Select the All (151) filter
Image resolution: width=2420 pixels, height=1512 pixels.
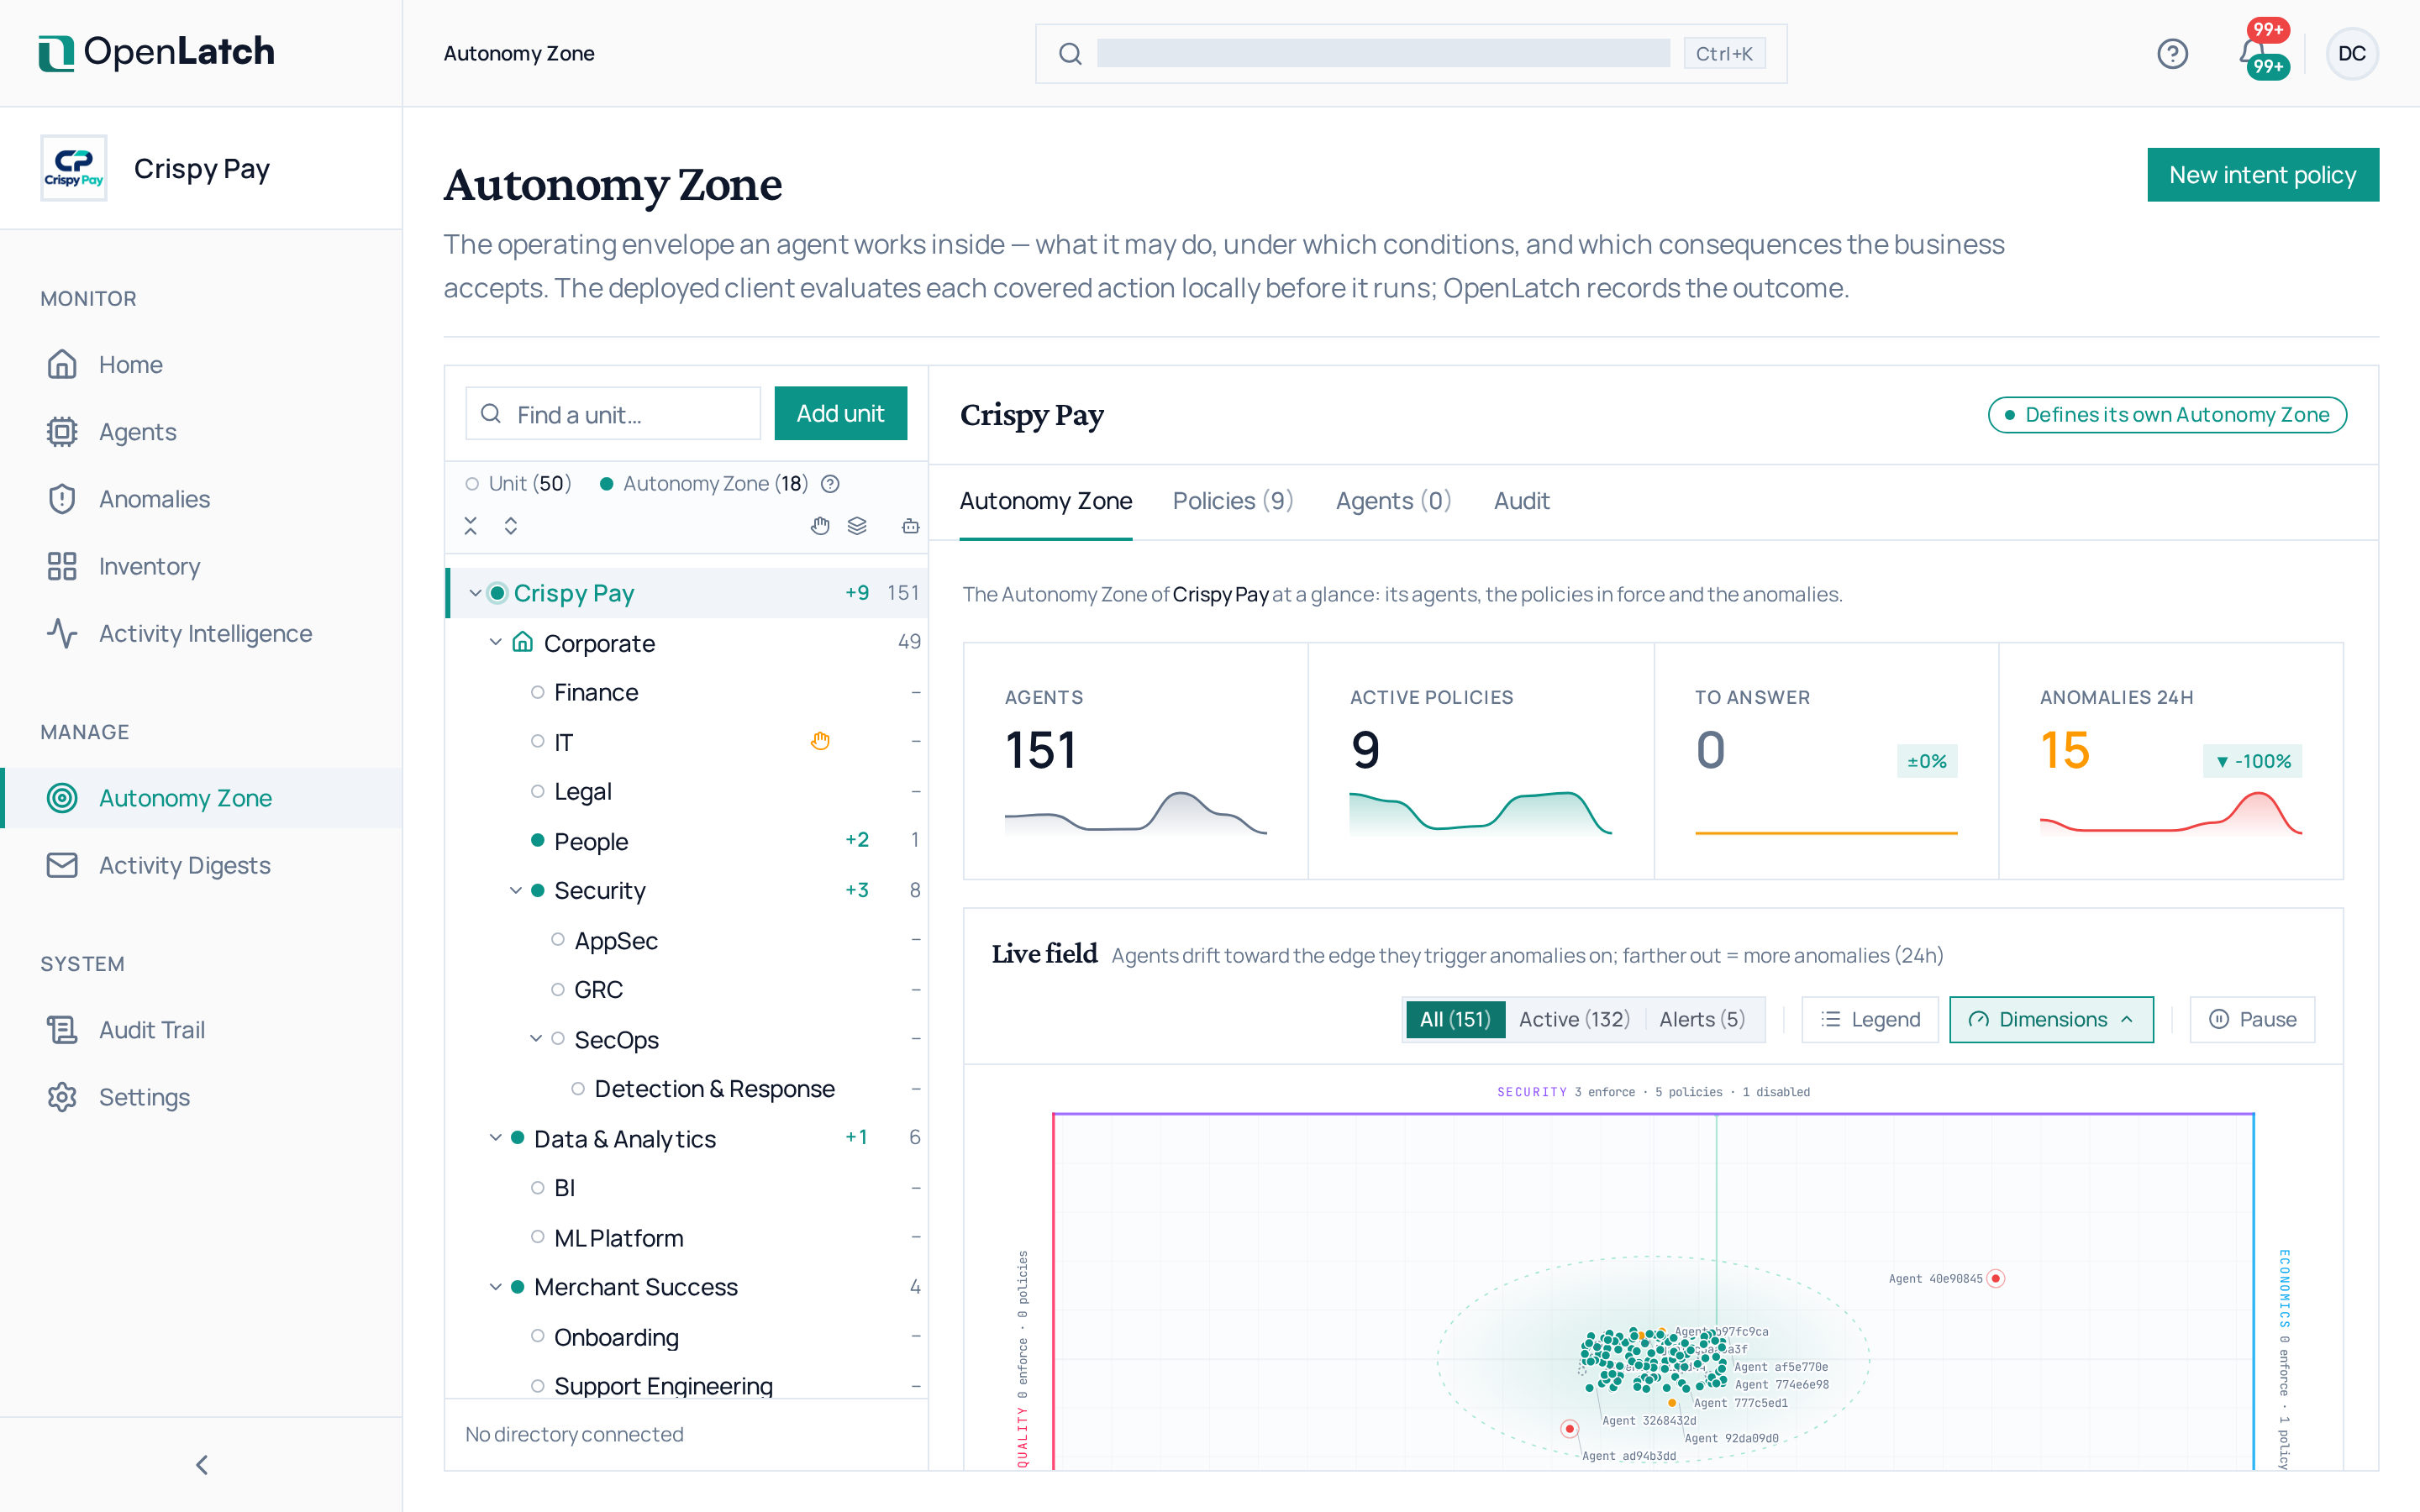(1455, 1019)
